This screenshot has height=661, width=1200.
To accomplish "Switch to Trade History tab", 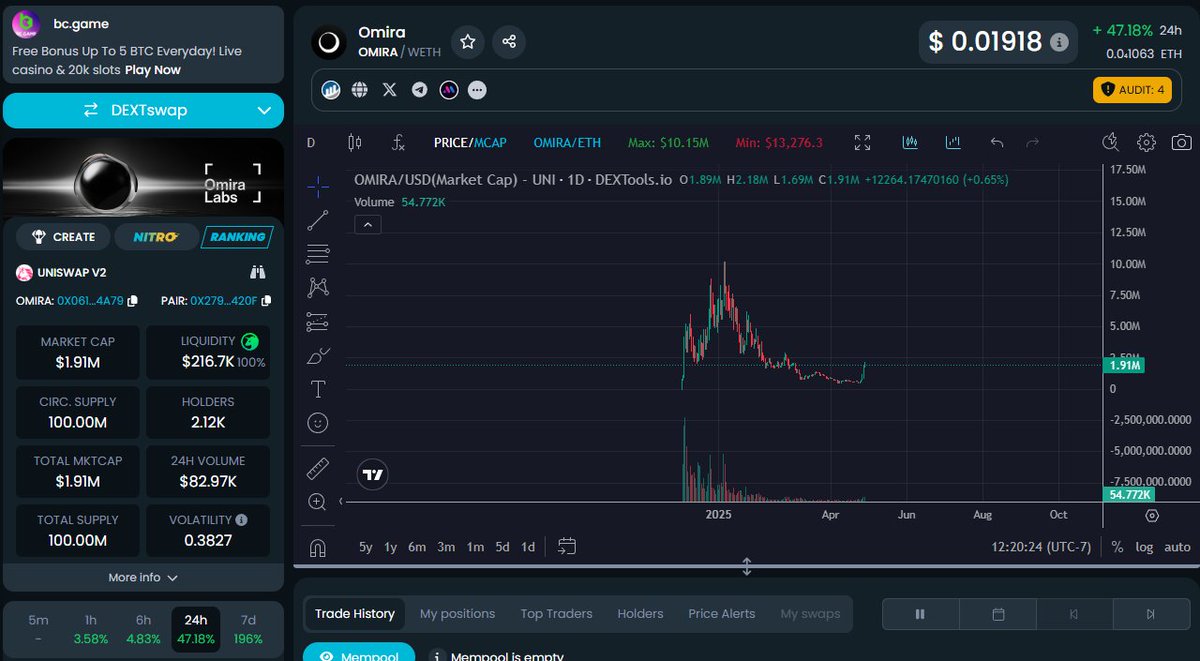I will [355, 614].
